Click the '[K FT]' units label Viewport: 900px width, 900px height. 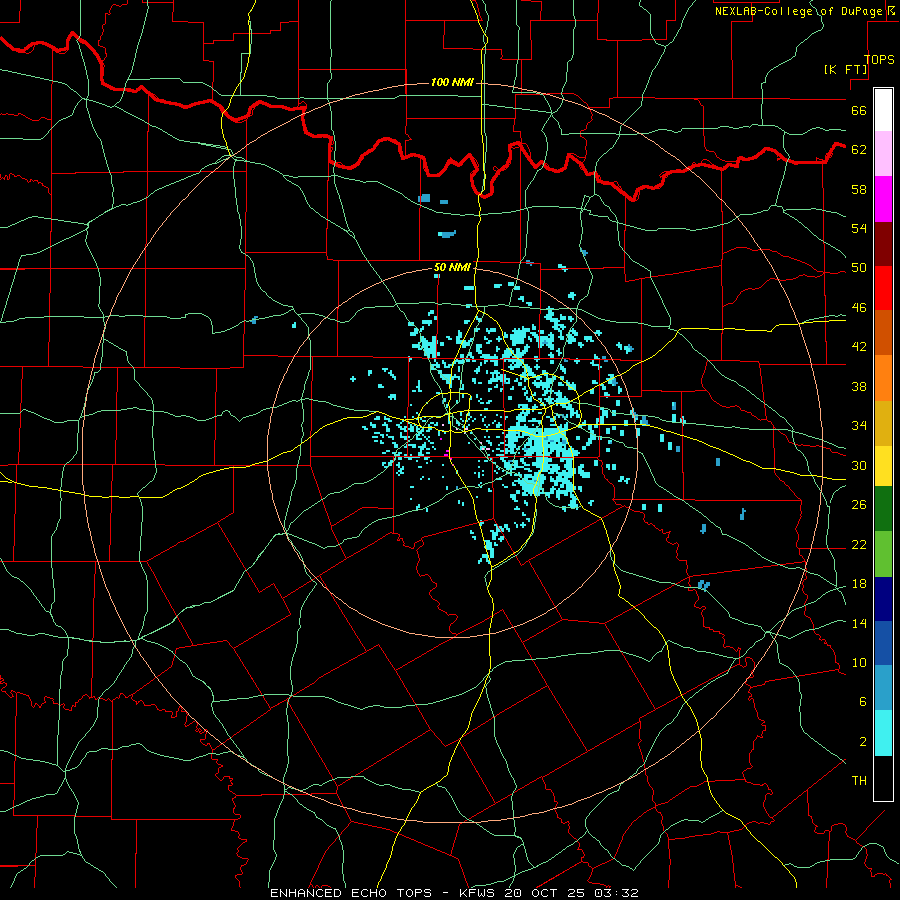[845, 70]
